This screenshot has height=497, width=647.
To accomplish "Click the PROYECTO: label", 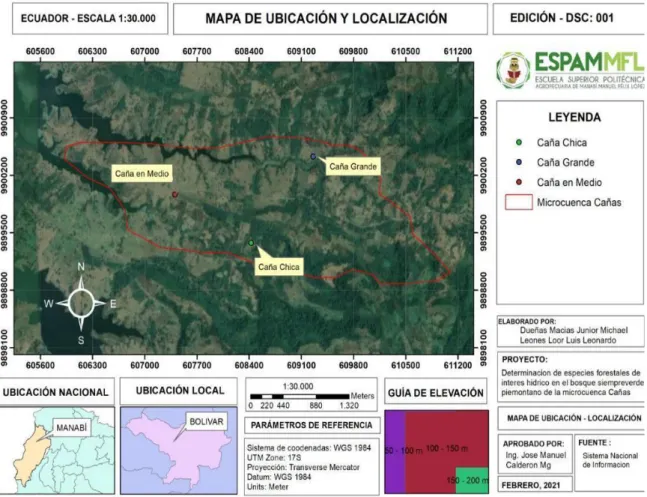I will (524, 360).
